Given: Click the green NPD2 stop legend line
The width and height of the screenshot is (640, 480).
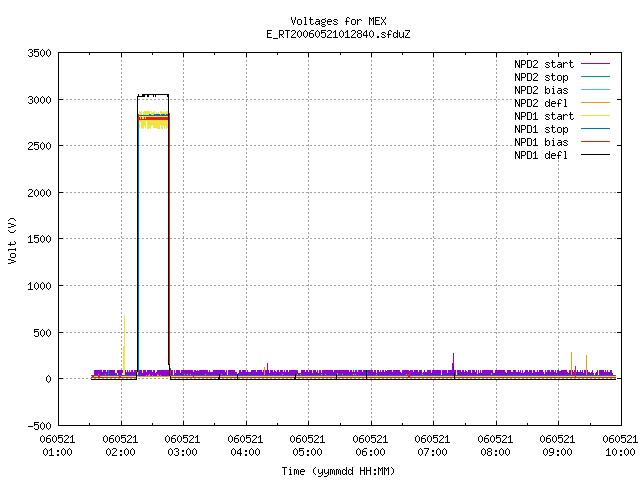Looking at the screenshot, I should [x=596, y=76].
